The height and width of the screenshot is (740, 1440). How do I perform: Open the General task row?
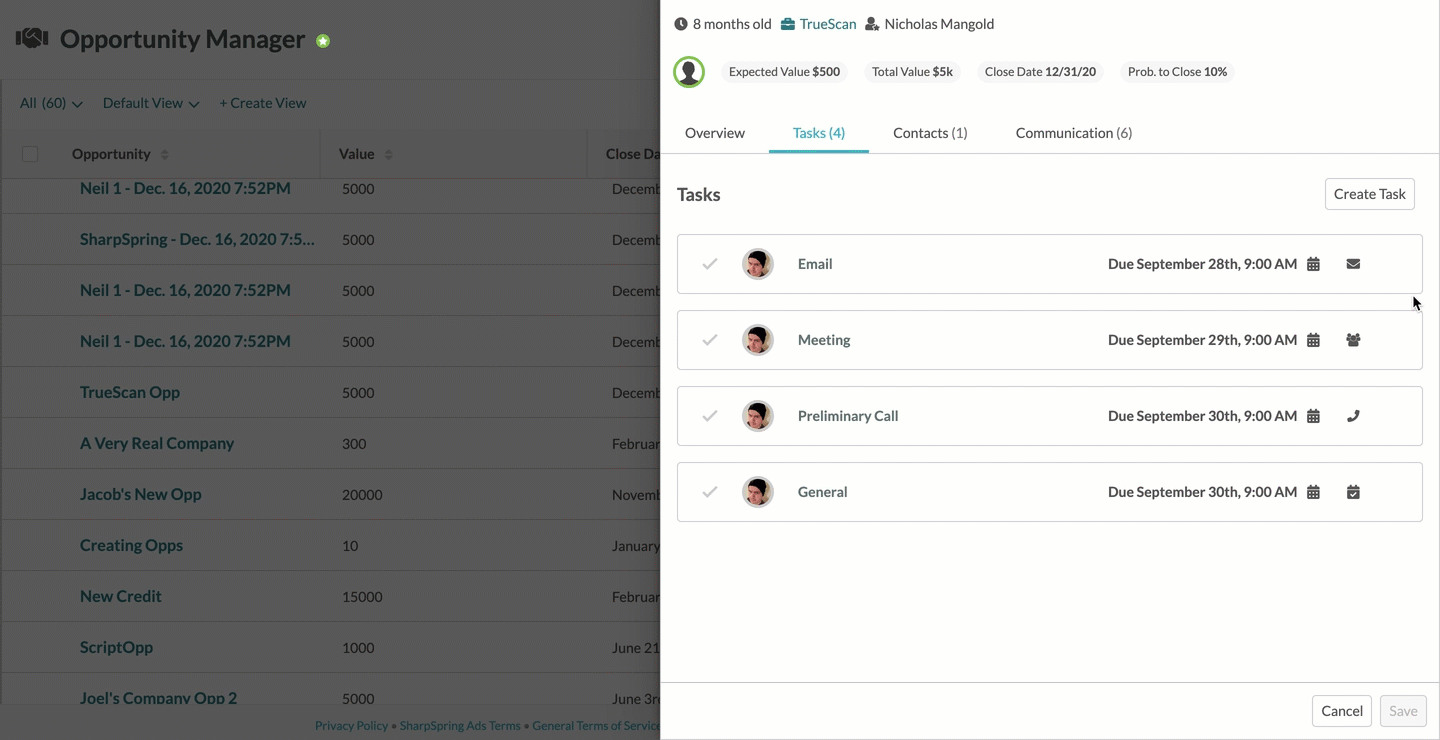click(1050, 492)
